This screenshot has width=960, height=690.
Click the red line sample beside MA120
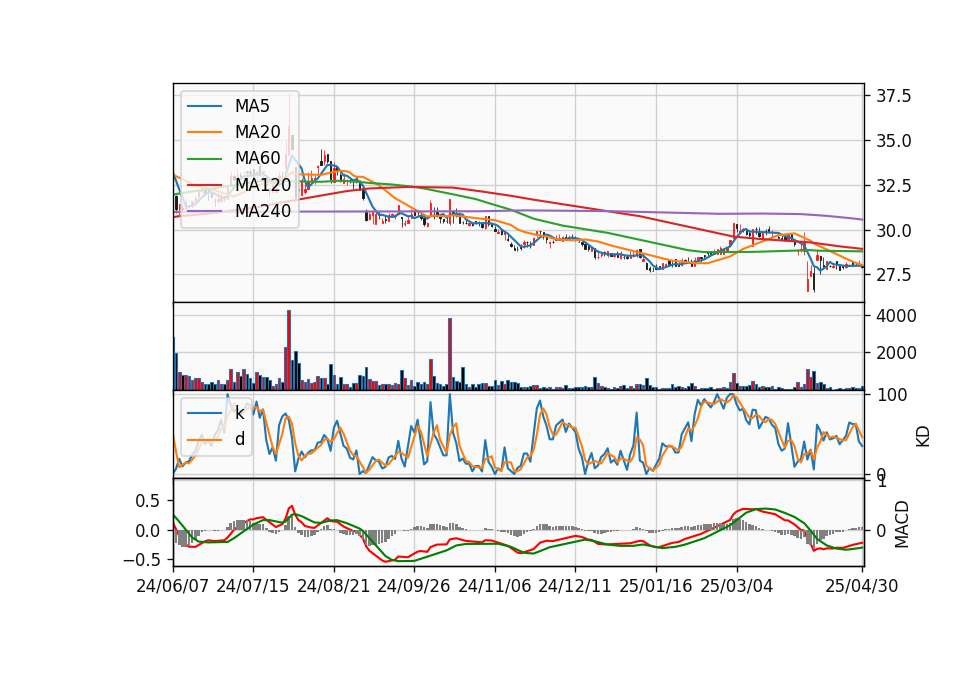204,185
